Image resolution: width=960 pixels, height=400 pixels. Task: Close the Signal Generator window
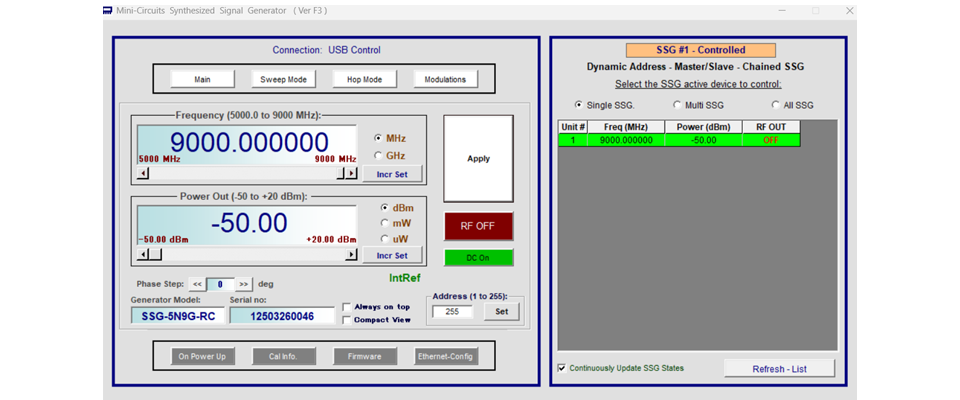(849, 10)
